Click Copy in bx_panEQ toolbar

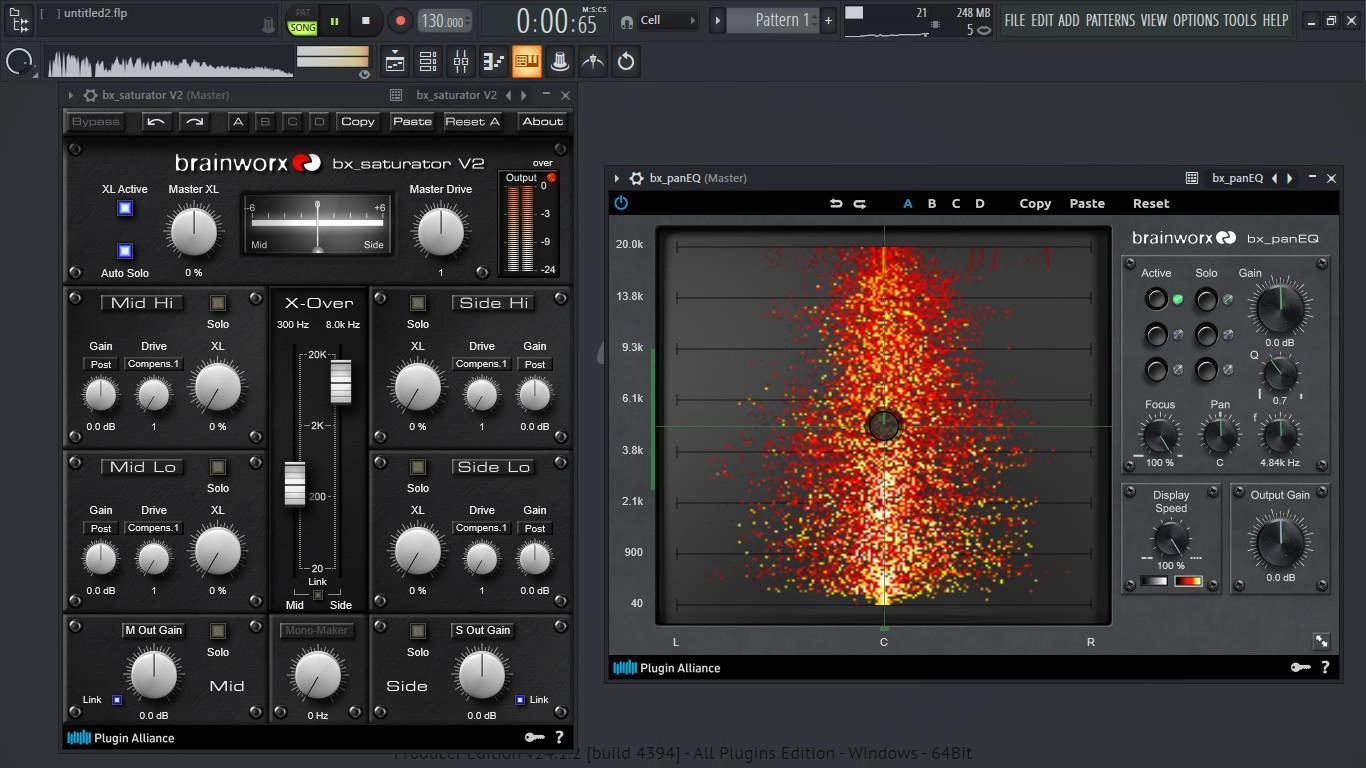(1035, 203)
